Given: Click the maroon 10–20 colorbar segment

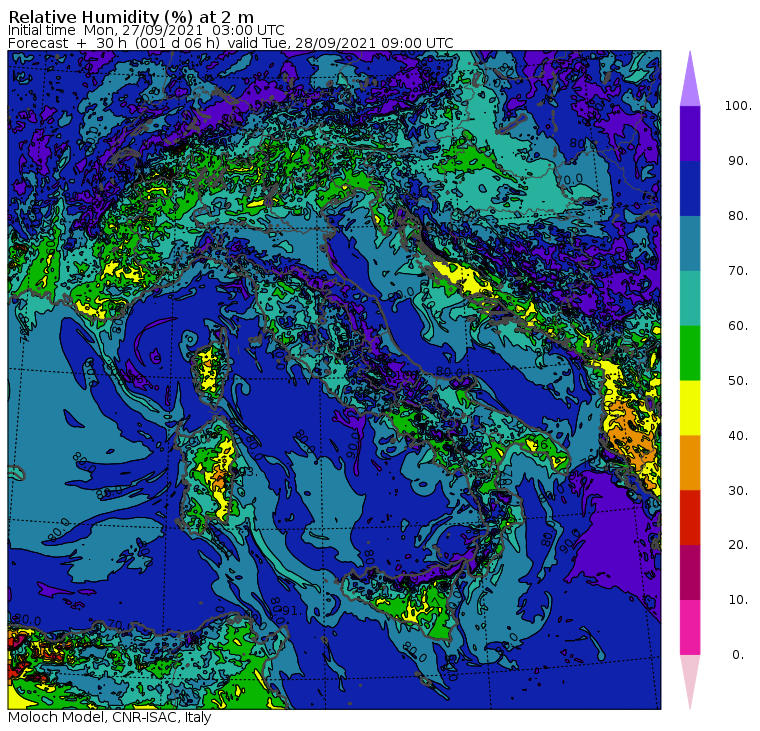Looking at the screenshot, I should (x=690, y=572).
